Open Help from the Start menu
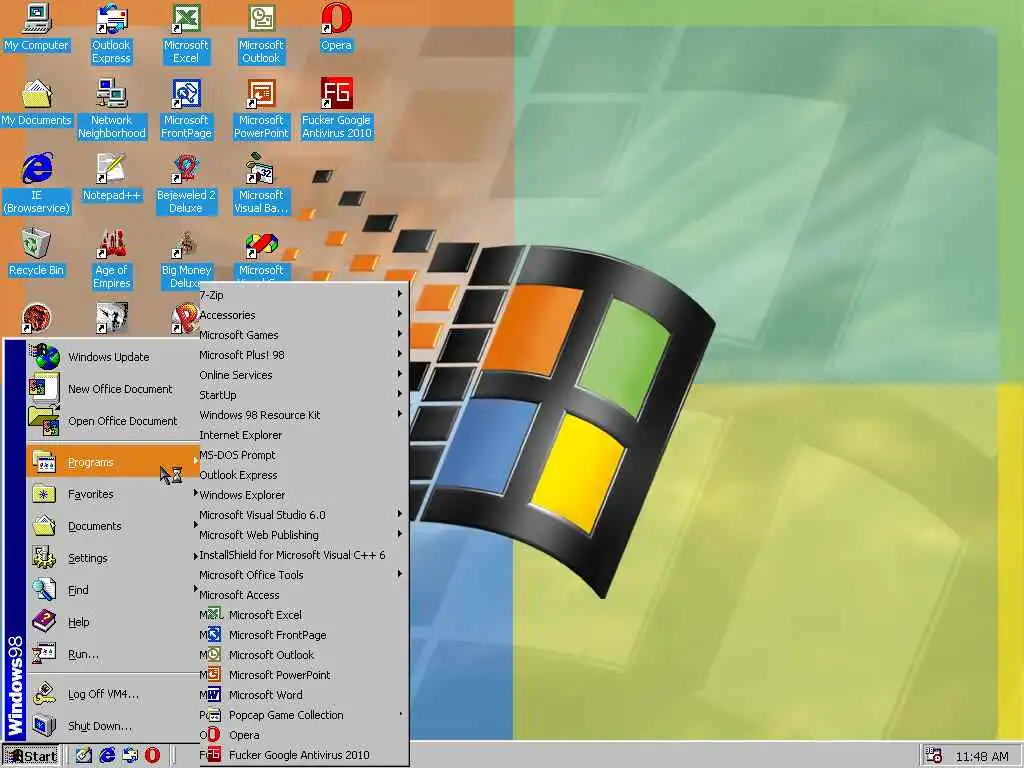Screen dimensions: 1024x768 113,622
